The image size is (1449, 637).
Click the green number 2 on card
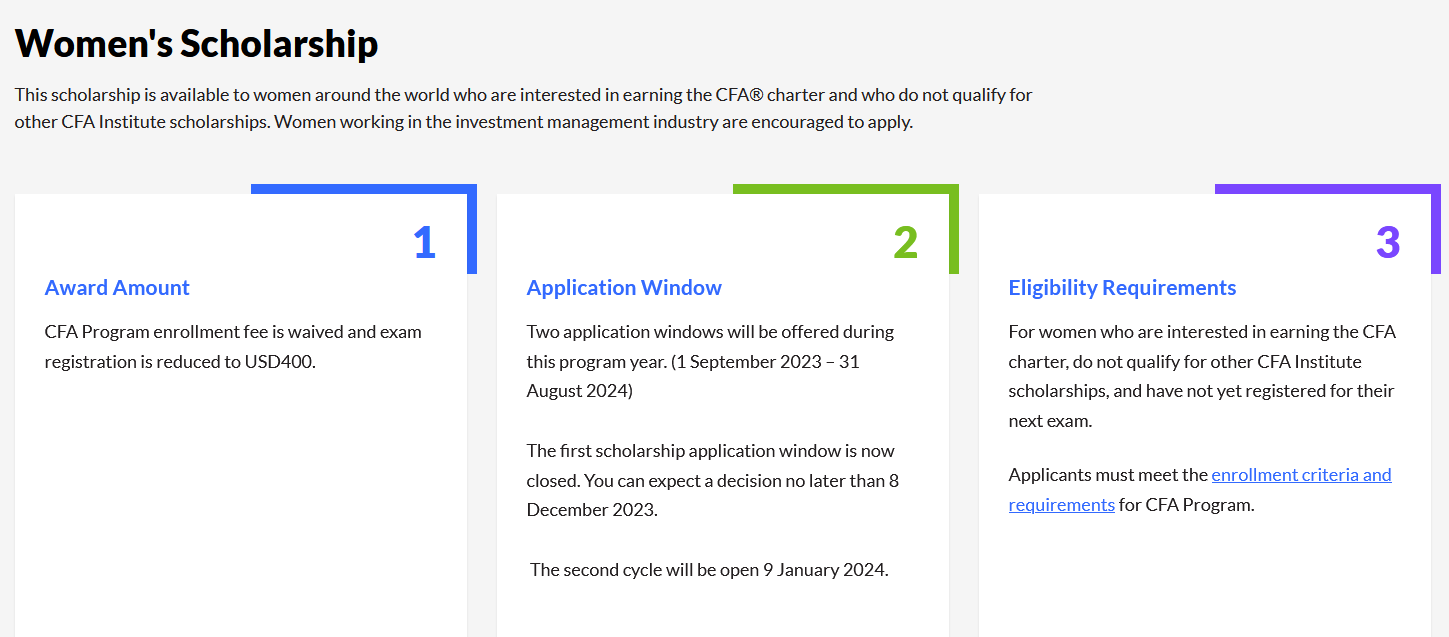pos(906,242)
